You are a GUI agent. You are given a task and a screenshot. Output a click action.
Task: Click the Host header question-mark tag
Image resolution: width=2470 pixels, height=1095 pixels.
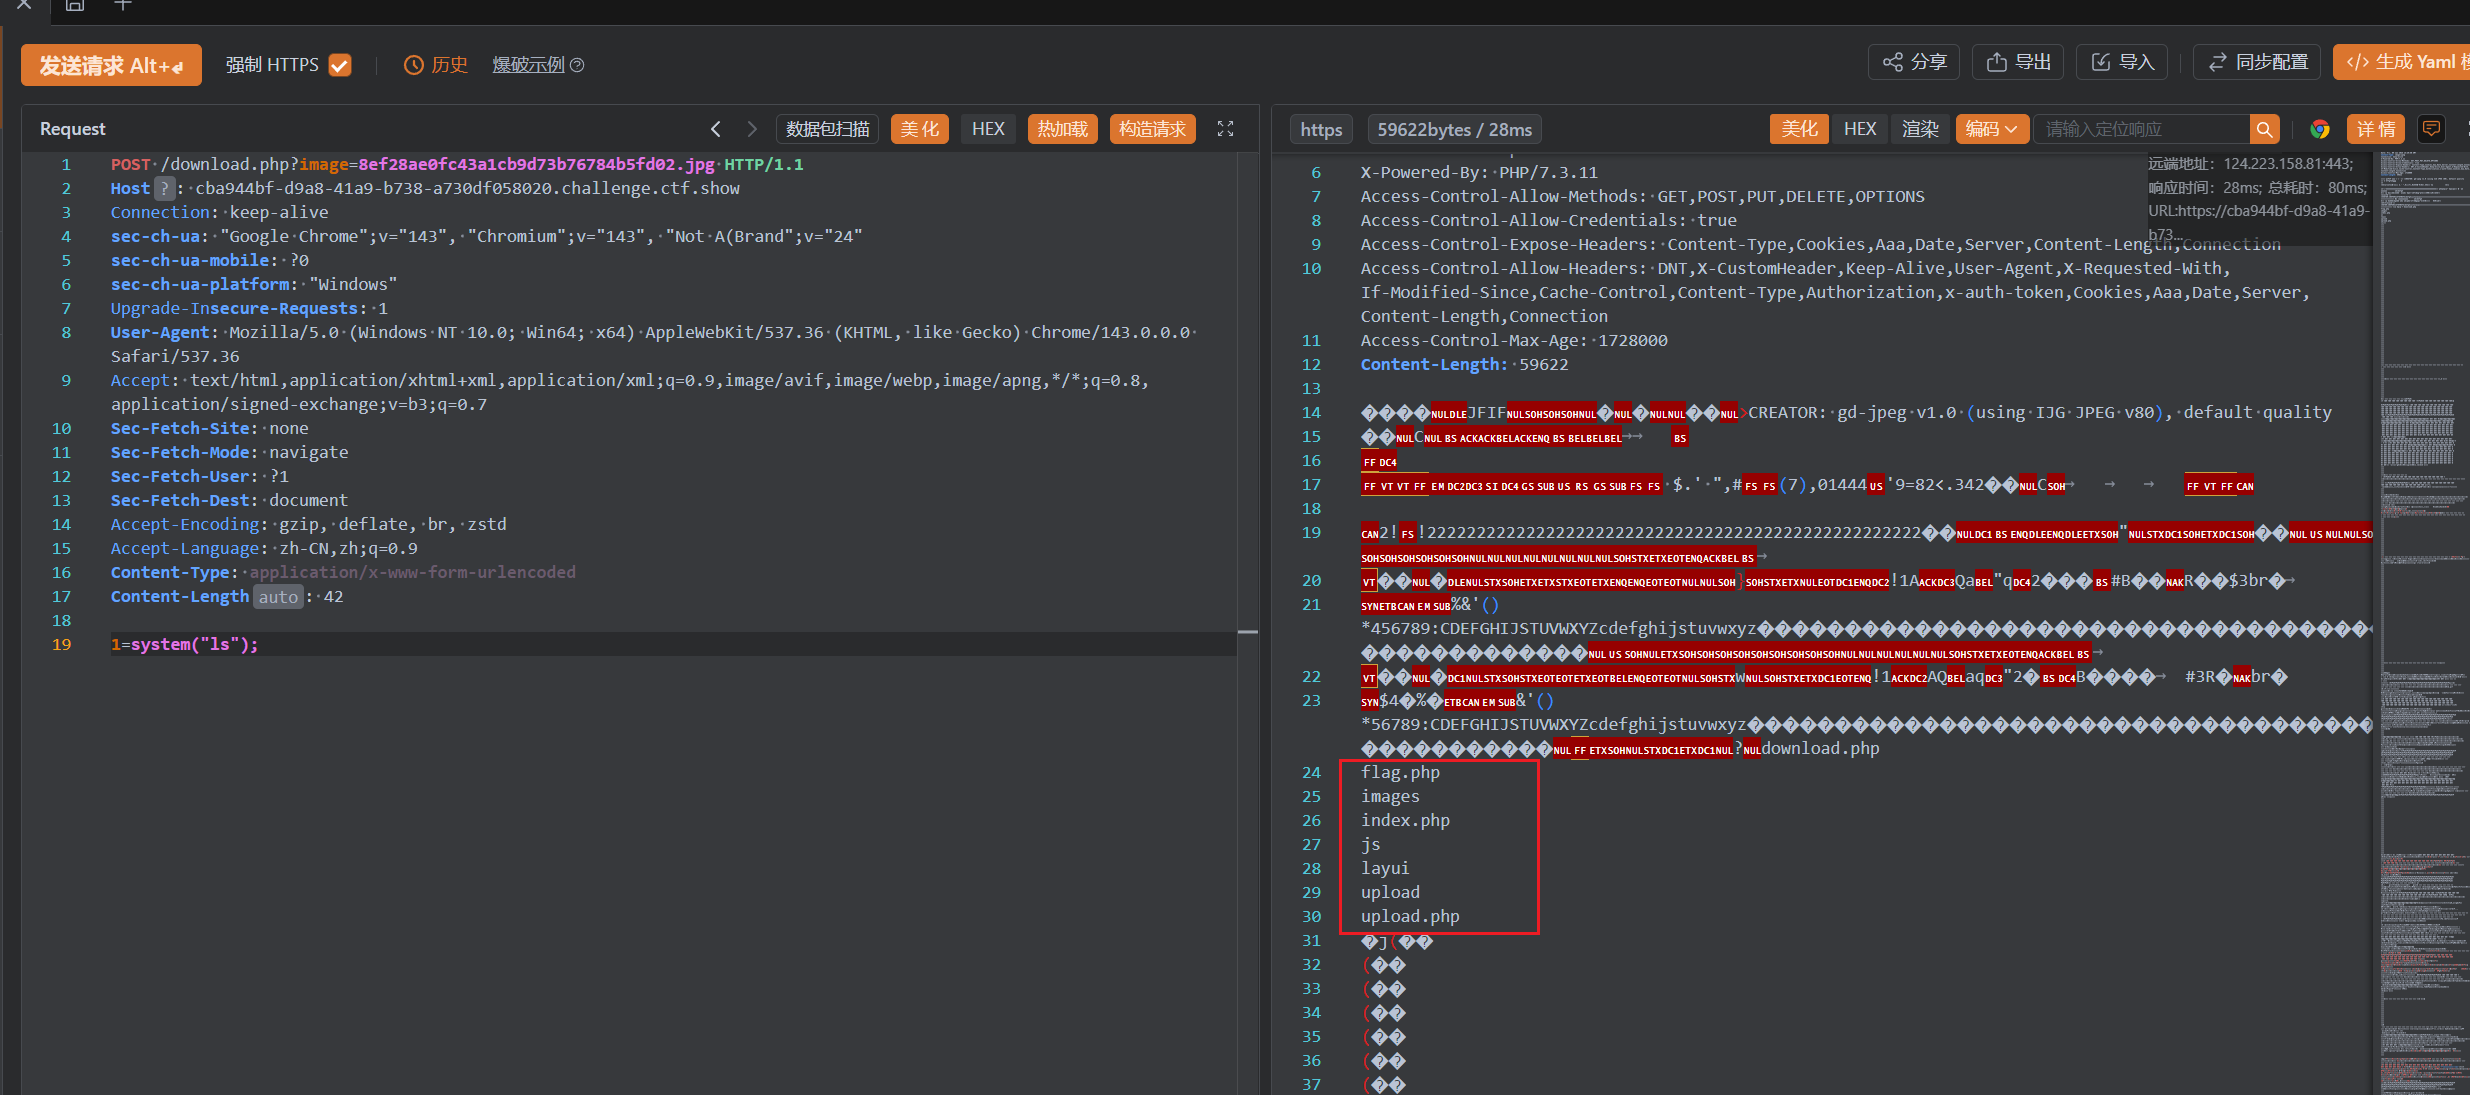[165, 188]
